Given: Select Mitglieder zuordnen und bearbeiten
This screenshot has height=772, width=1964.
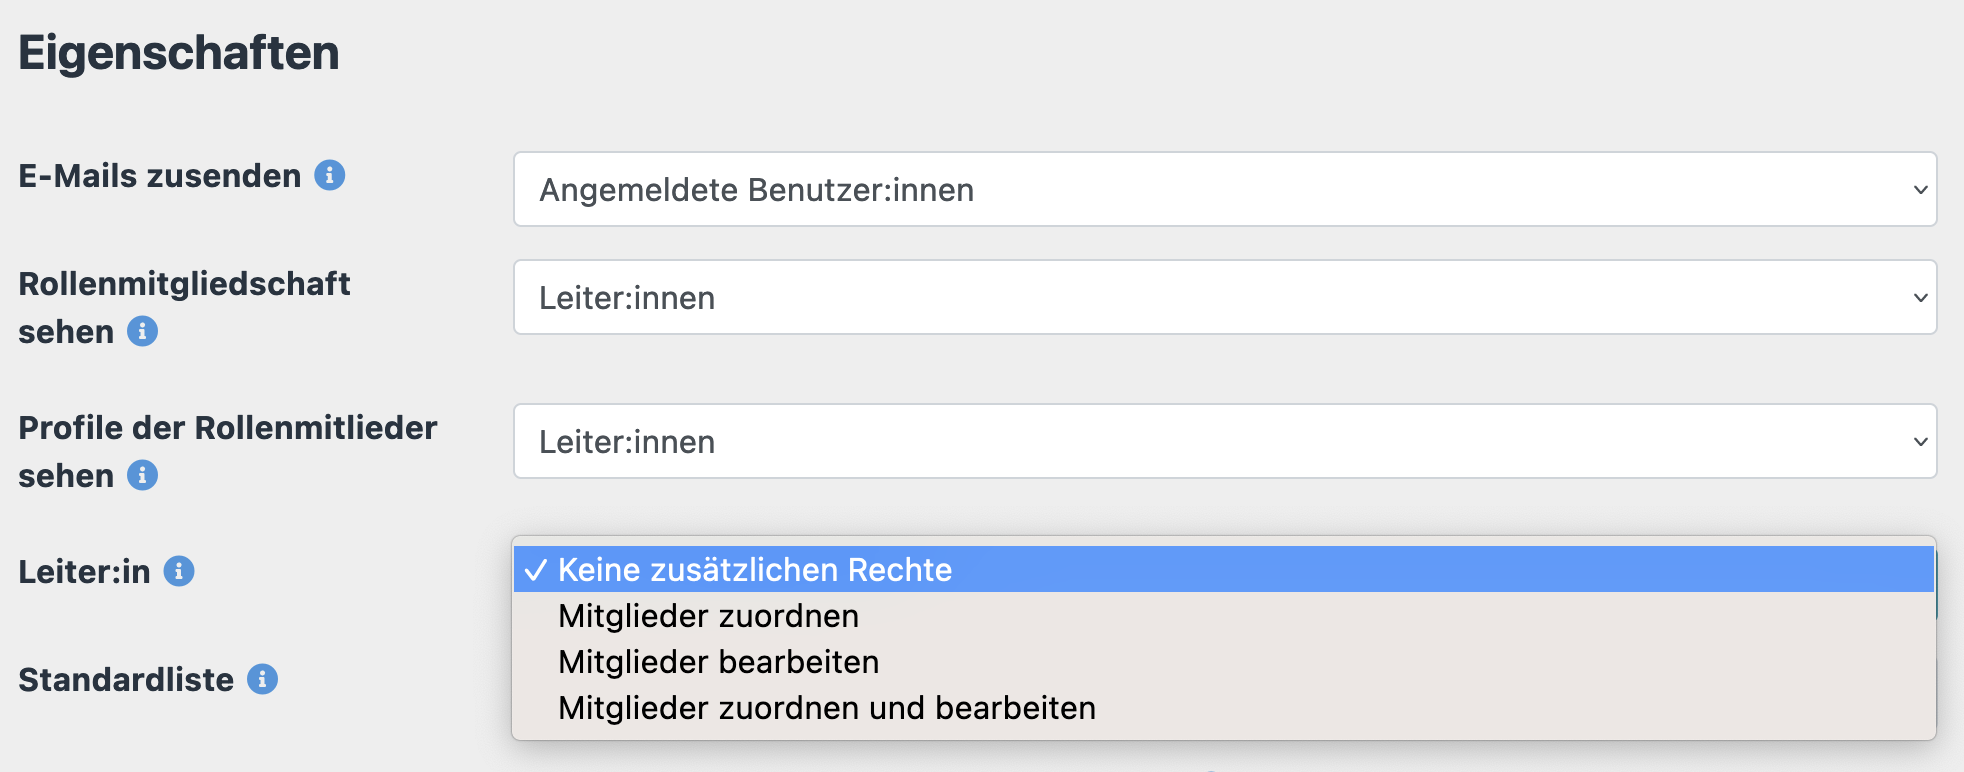Looking at the screenshot, I should click(826, 708).
